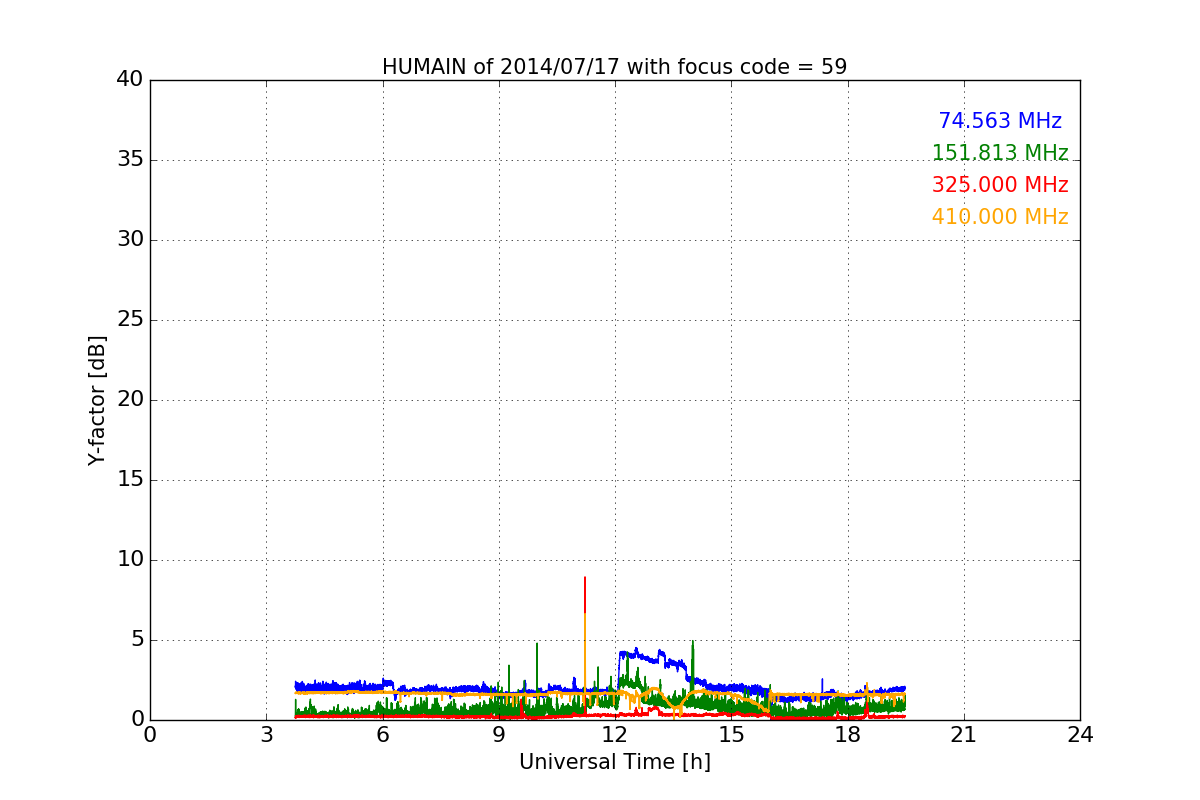Click the y-axis tick label '30'
1200x800 pixels.
[x=130, y=240]
